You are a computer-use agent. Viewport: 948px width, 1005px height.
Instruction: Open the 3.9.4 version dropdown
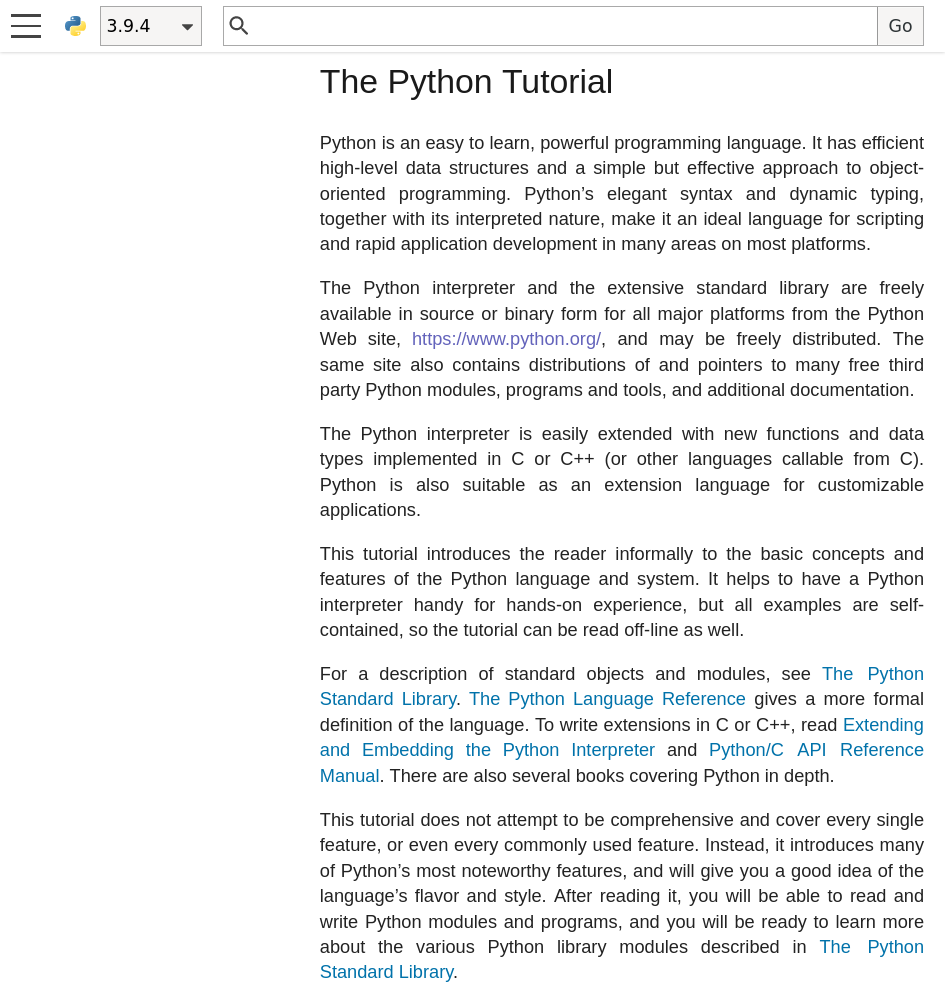151,26
